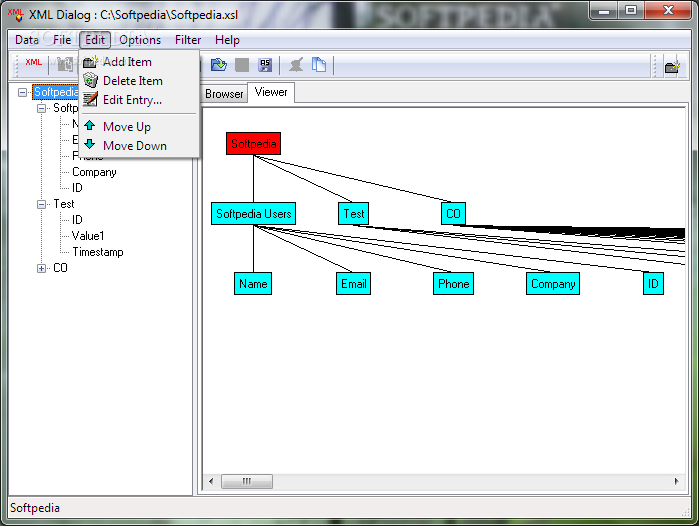Click the red Softpedia node in viewer

click(x=253, y=144)
